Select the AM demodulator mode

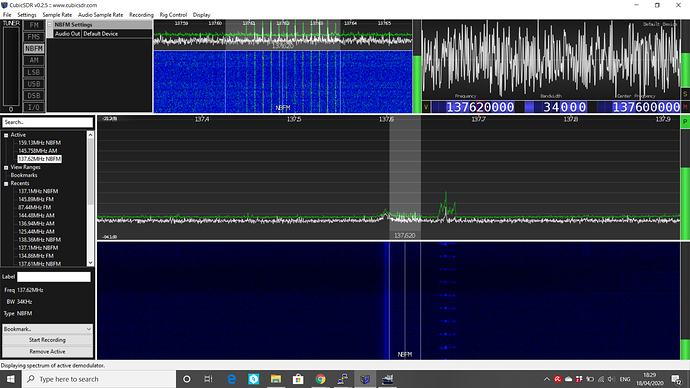point(34,60)
